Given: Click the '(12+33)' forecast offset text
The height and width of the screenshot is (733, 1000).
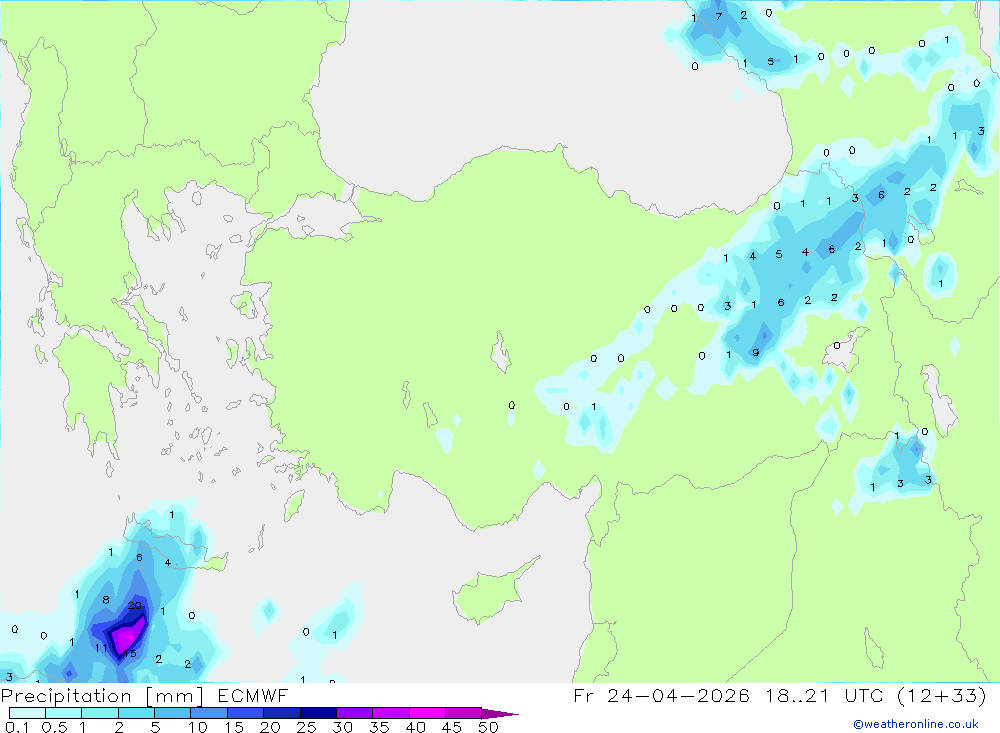Looking at the screenshot, I should pyautogui.click(x=941, y=695).
